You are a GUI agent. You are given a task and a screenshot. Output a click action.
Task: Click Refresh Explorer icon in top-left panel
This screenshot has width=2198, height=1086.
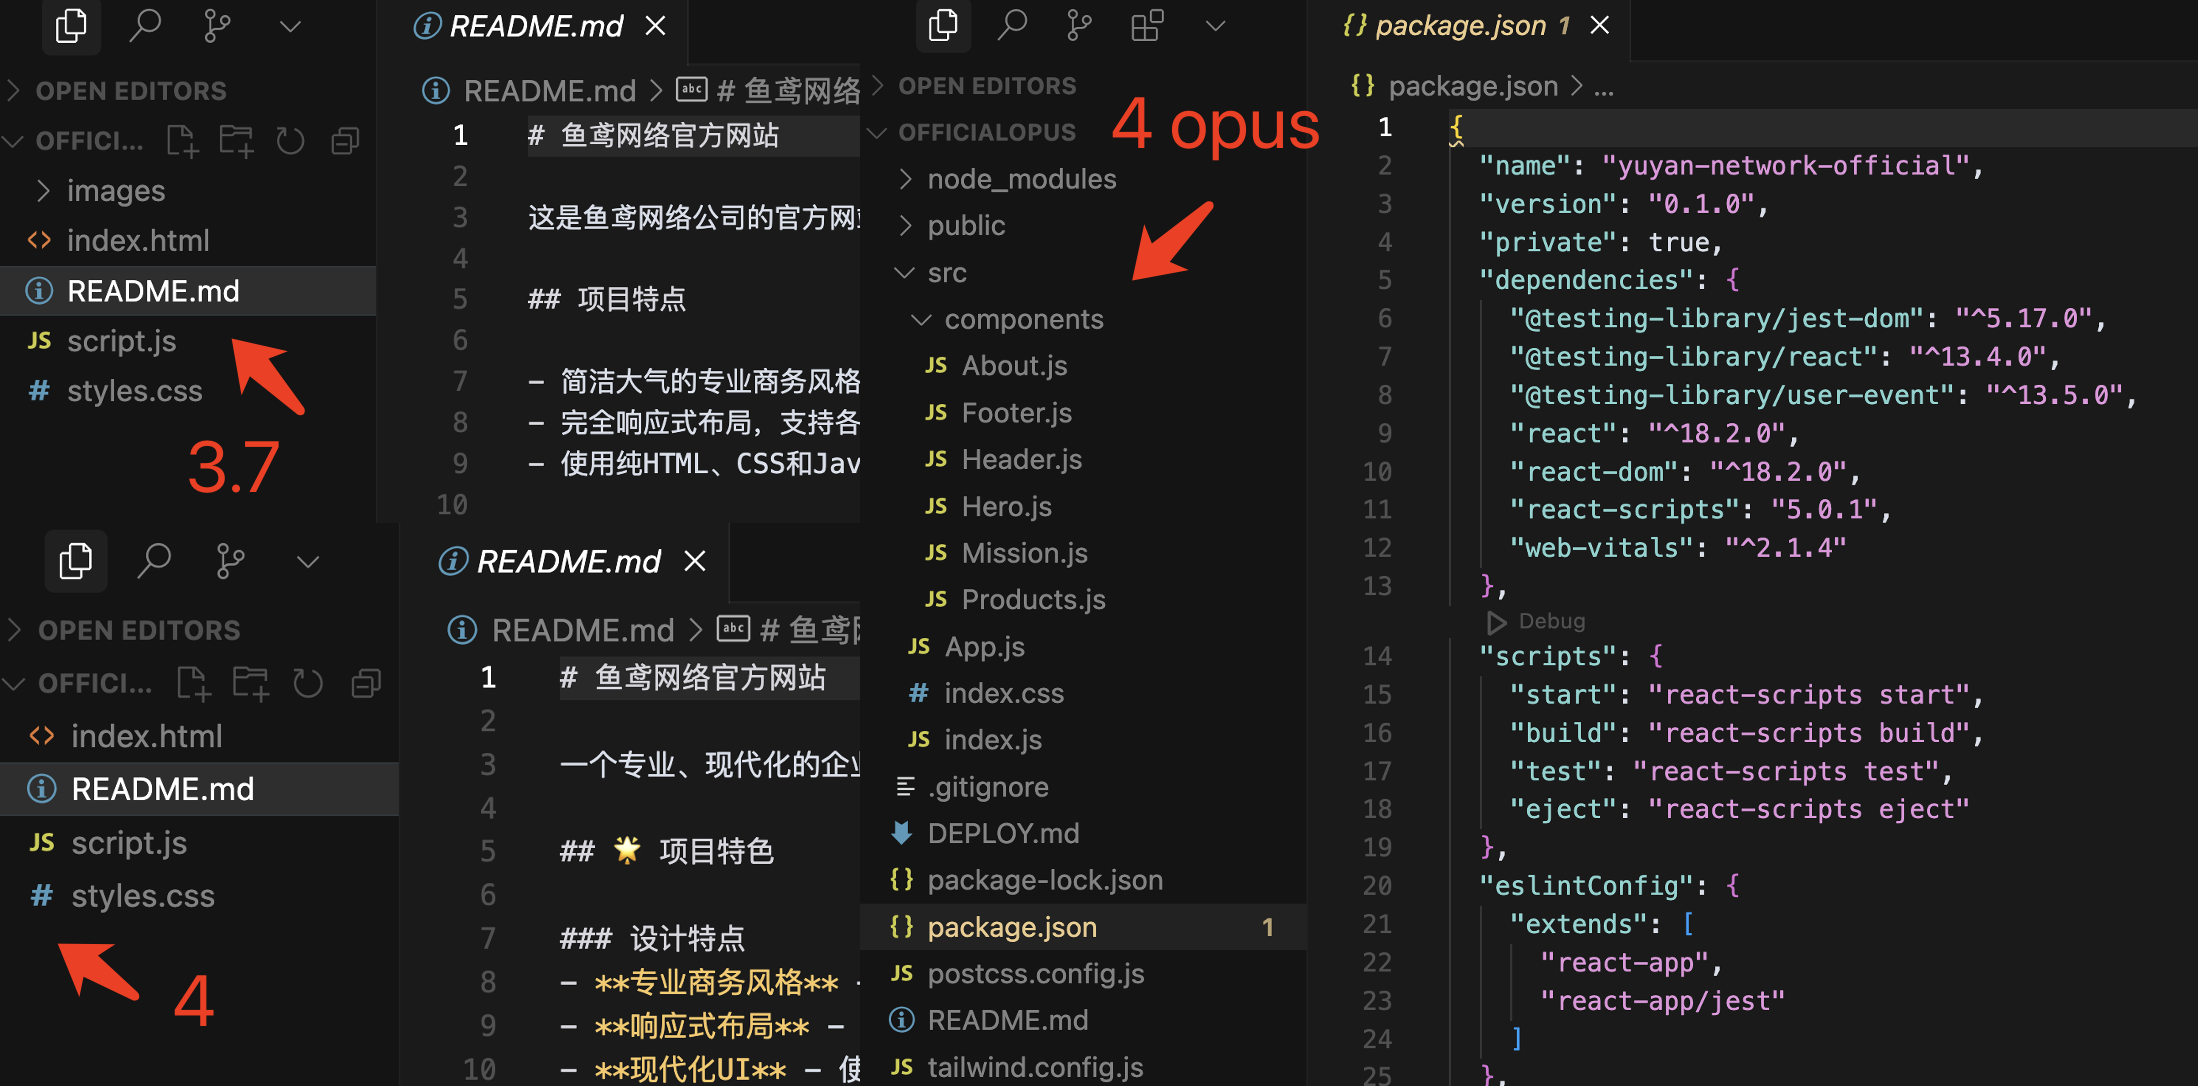(290, 141)
